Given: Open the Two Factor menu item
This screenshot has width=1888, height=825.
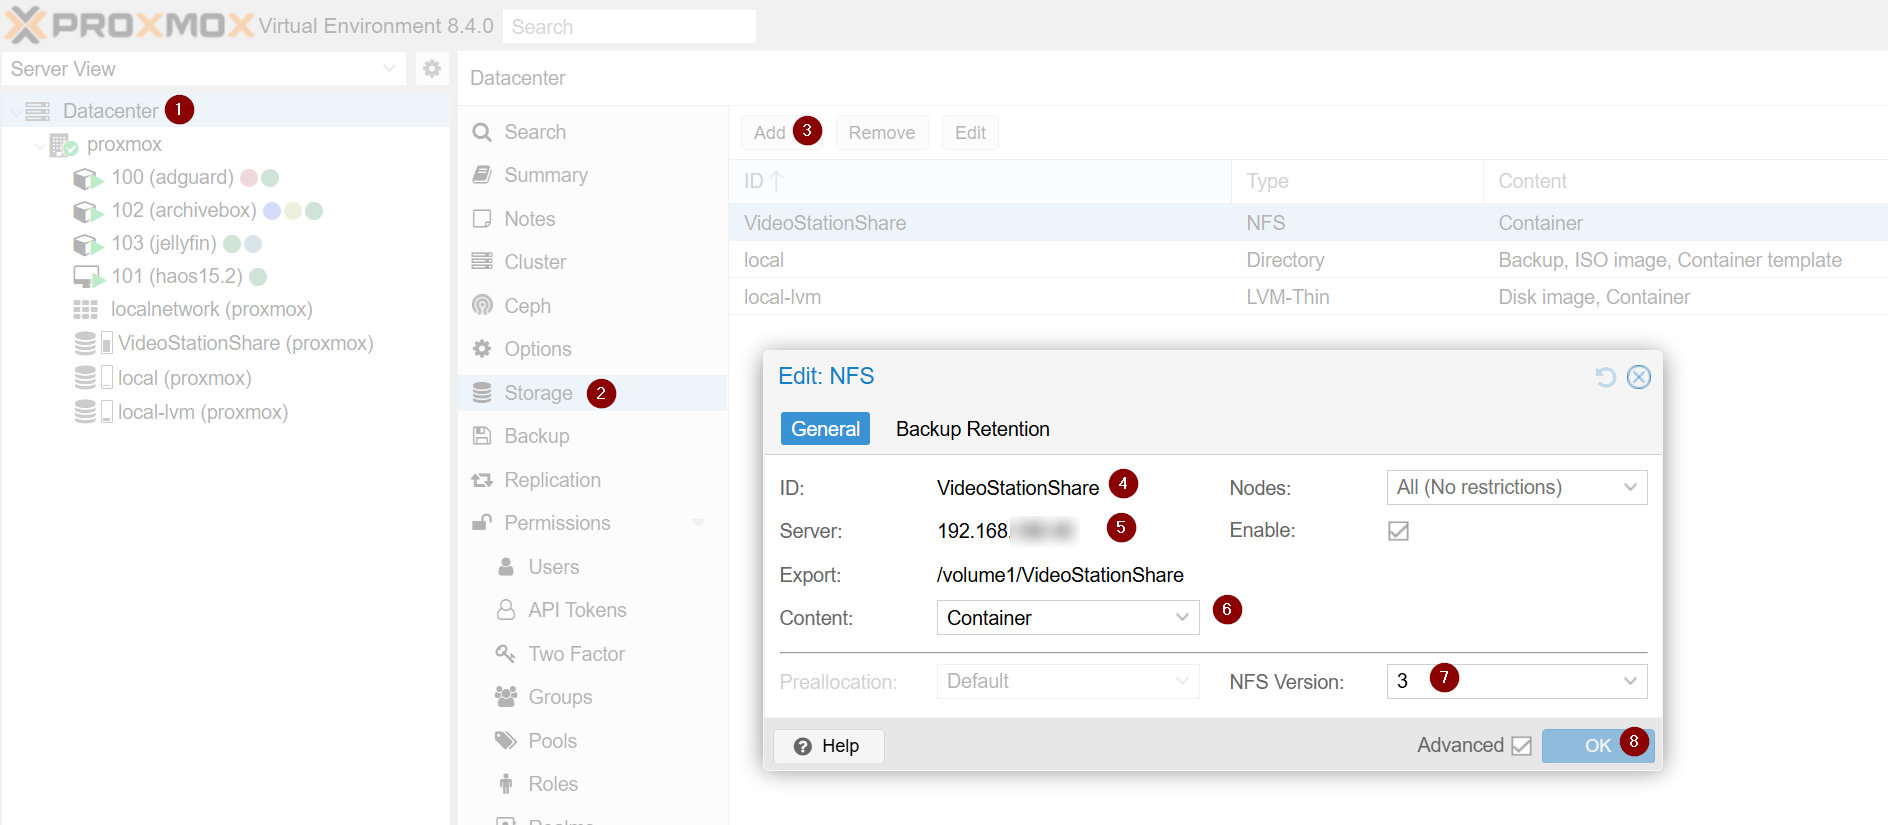Looking at the screenshot, I should tap(593, 654).
